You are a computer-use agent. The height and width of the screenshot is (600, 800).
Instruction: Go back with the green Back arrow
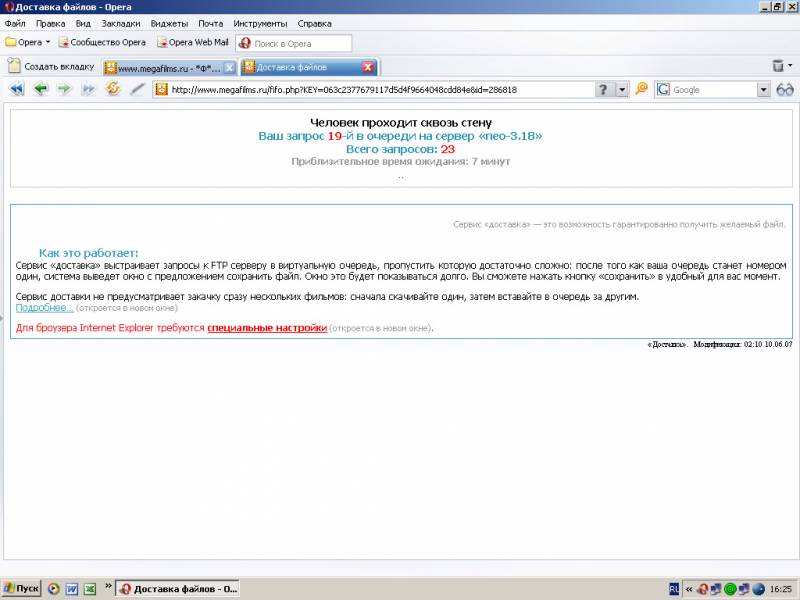pos(40,89)
